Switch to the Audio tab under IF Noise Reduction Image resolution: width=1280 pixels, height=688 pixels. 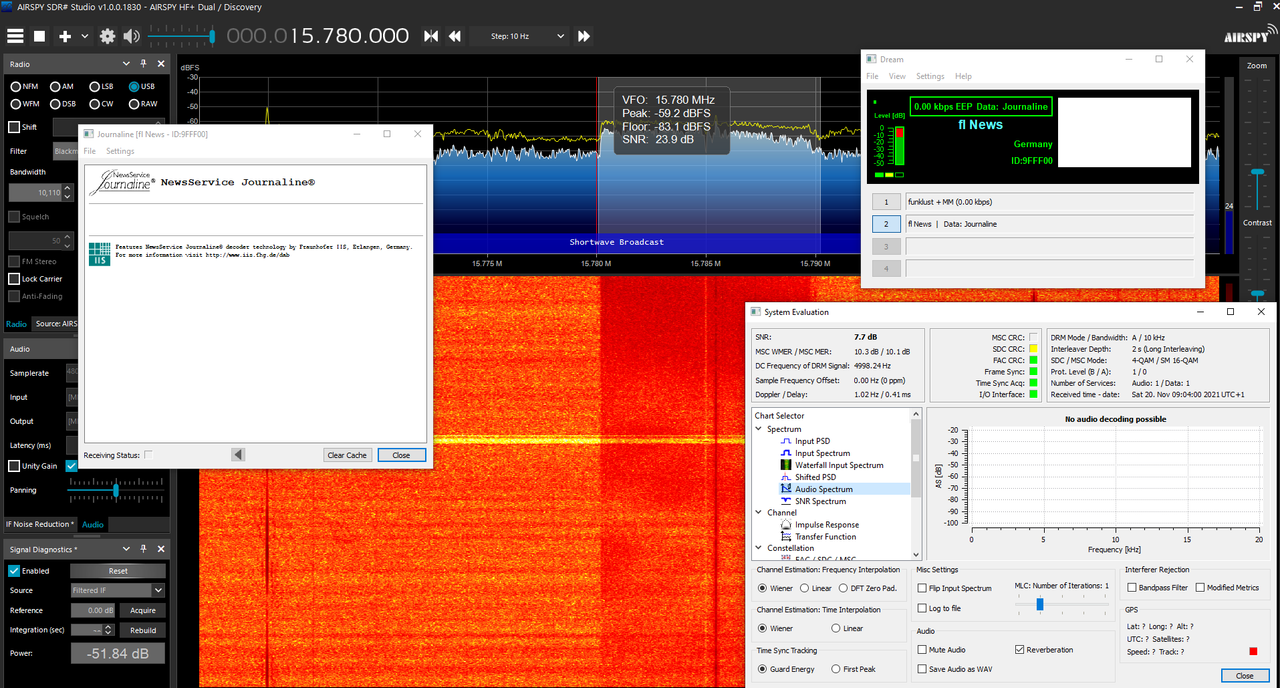[92, 524]
